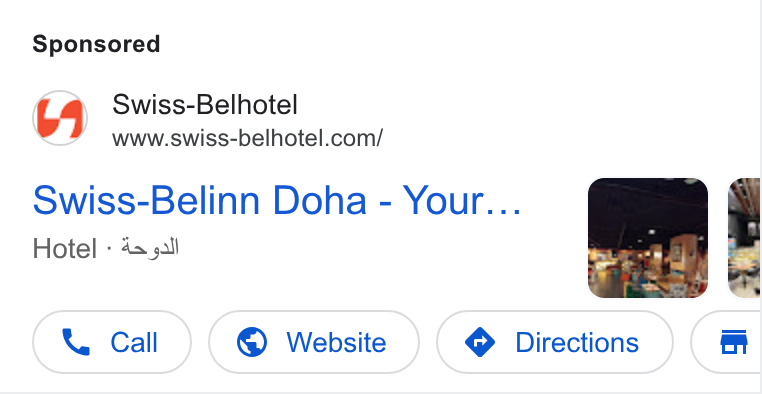Click the storefront icon at right edge

click(734, 342)
